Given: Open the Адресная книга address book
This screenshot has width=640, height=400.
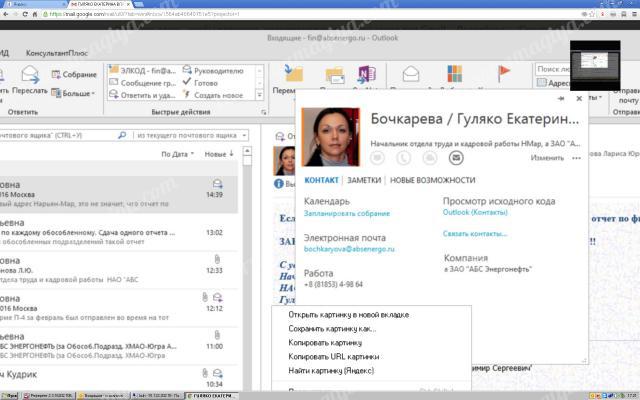Looking at the screenshot, I should pyautogui.click(x=553, y=83).
